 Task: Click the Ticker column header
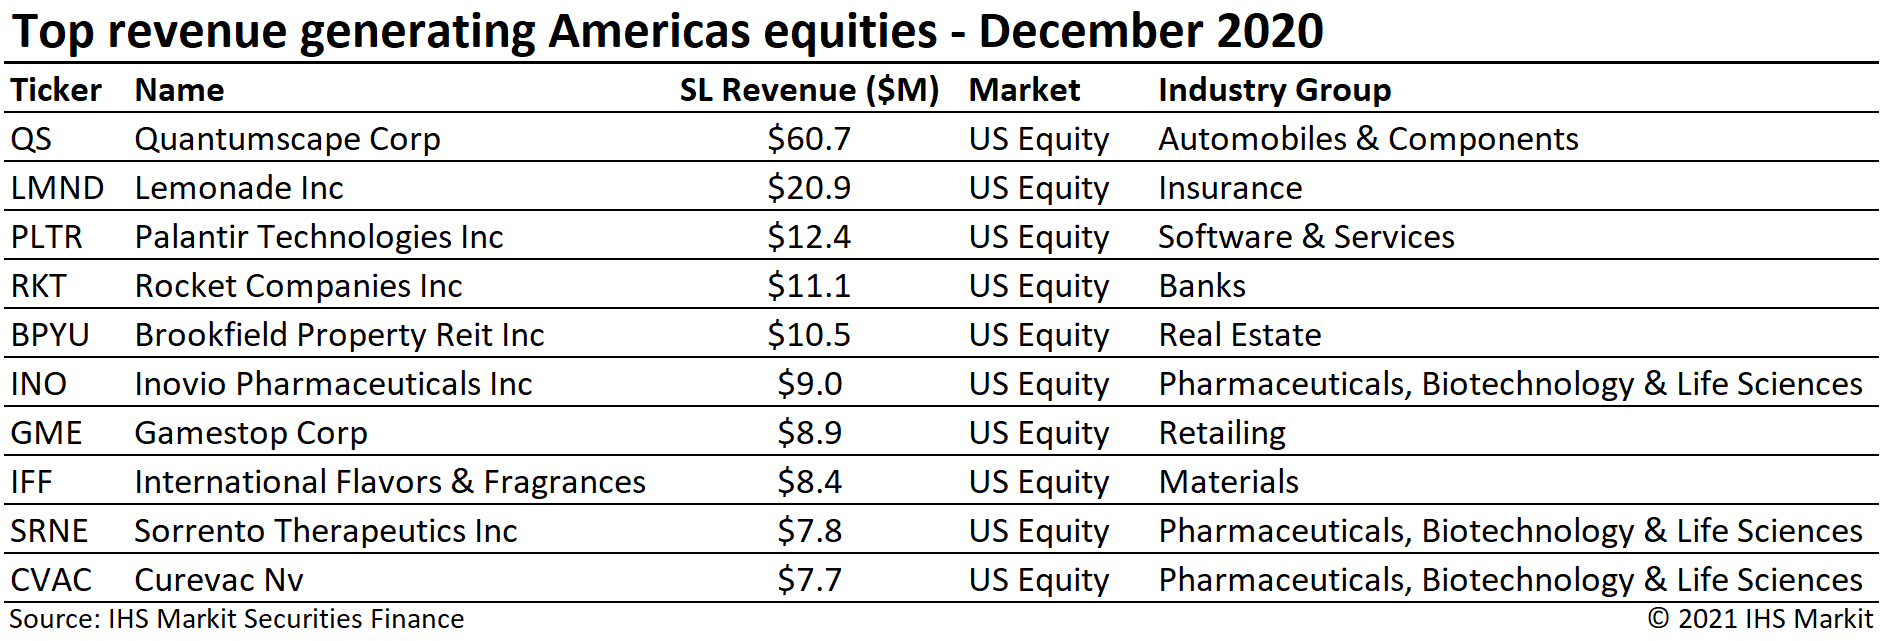click(56, 90)
